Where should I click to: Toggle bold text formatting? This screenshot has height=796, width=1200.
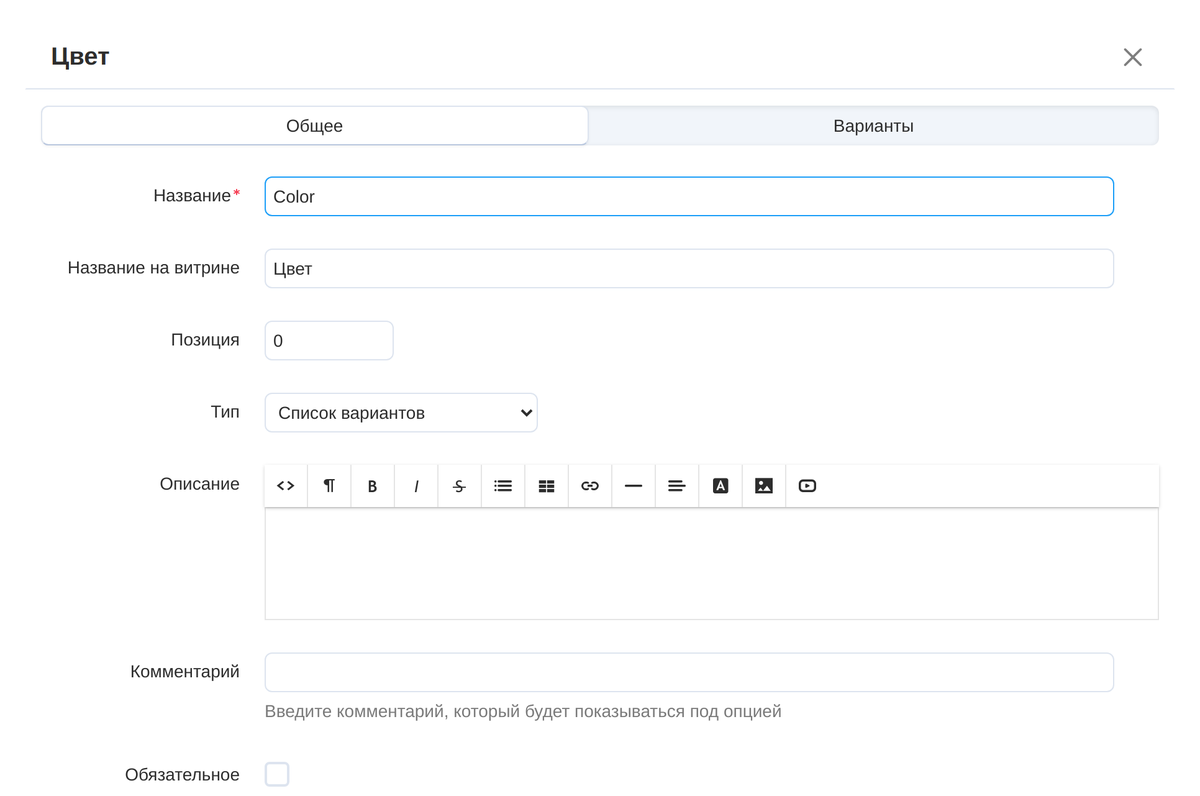(372, 486)
